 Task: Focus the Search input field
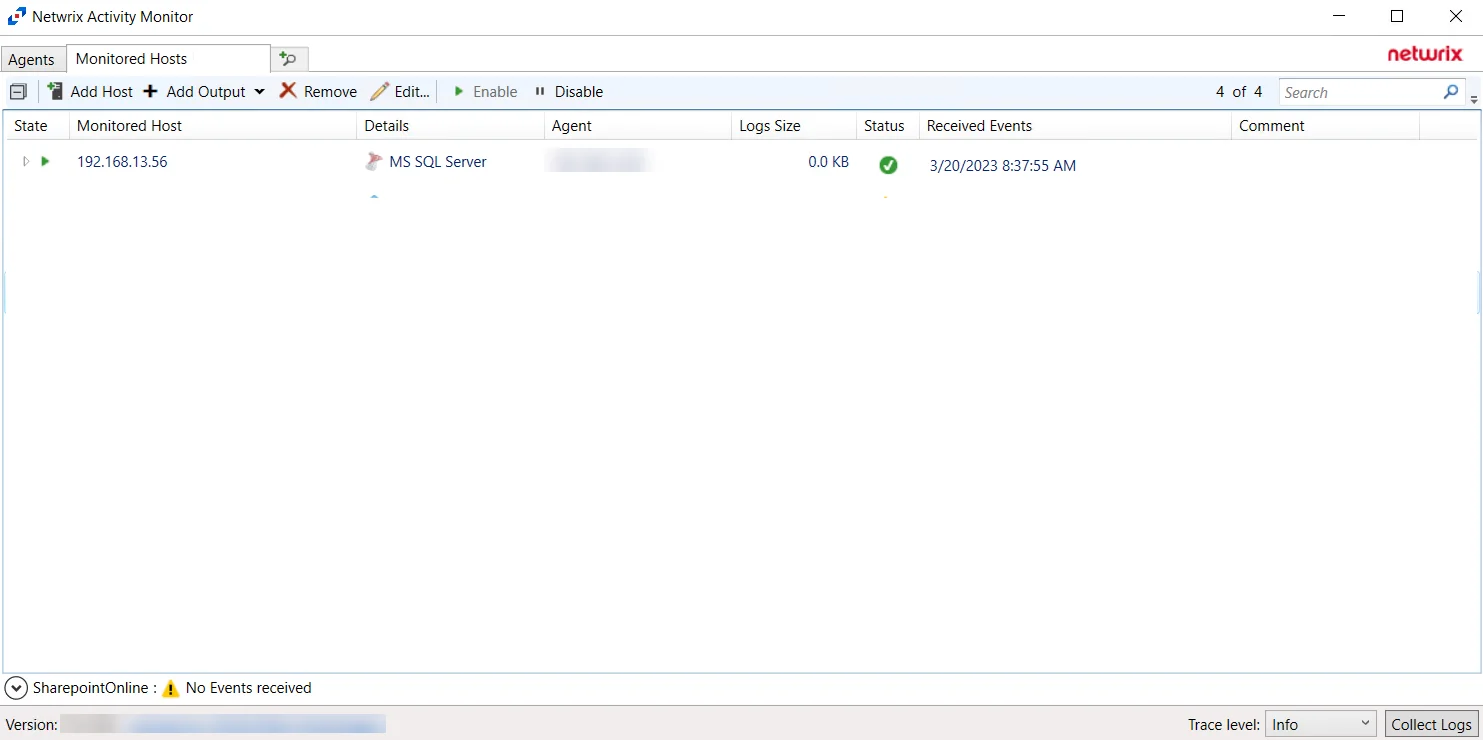[x=1360, y=92]
